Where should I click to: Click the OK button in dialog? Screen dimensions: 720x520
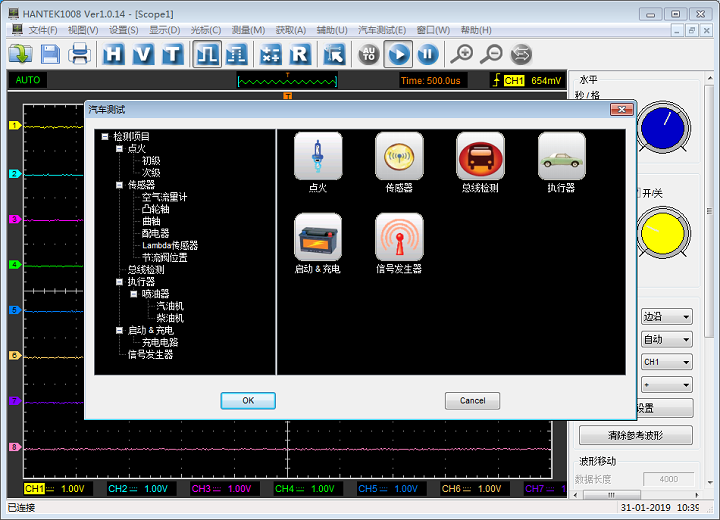[x=248, y=400]
